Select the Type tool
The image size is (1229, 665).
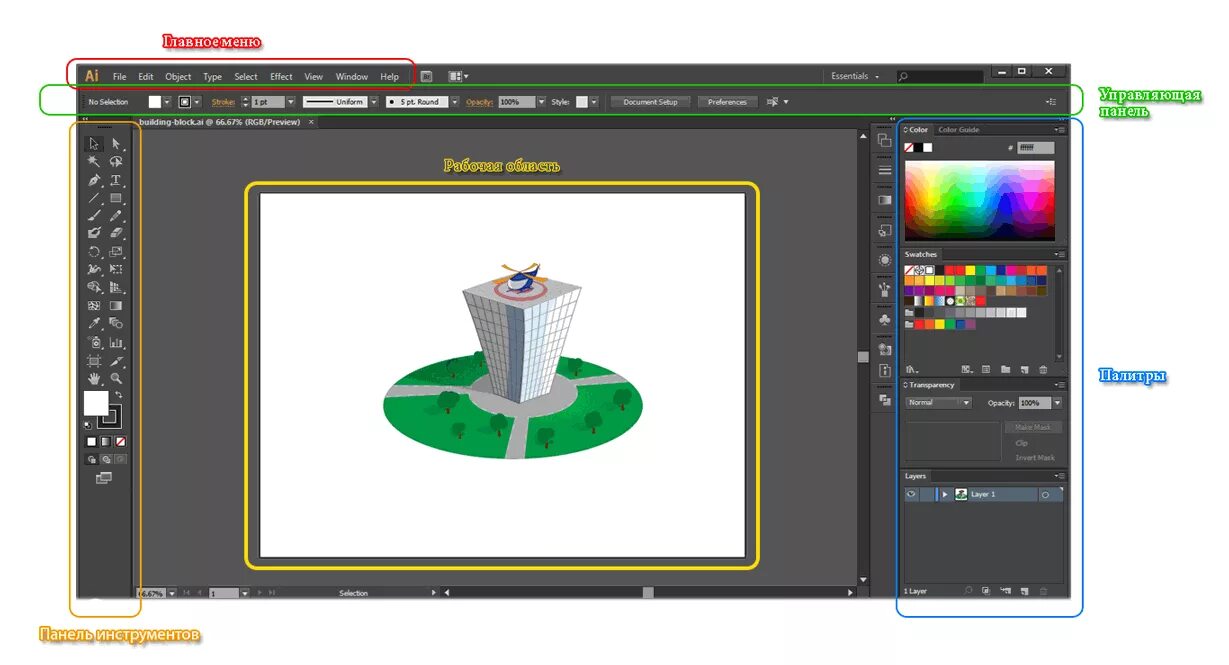coord(116,180)
